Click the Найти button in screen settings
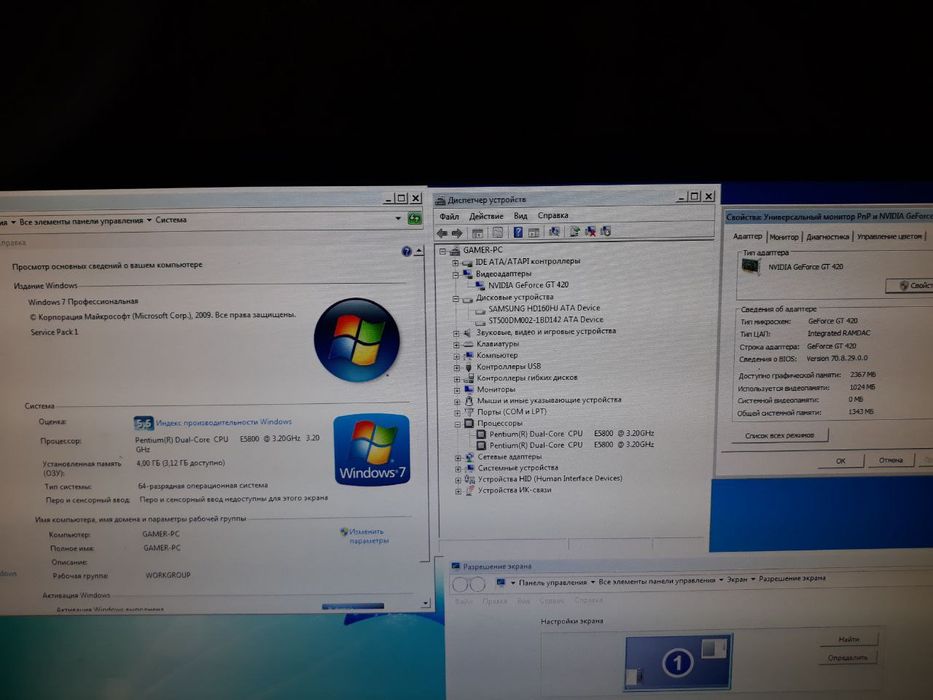933x700 pixels. click(849, 639)
